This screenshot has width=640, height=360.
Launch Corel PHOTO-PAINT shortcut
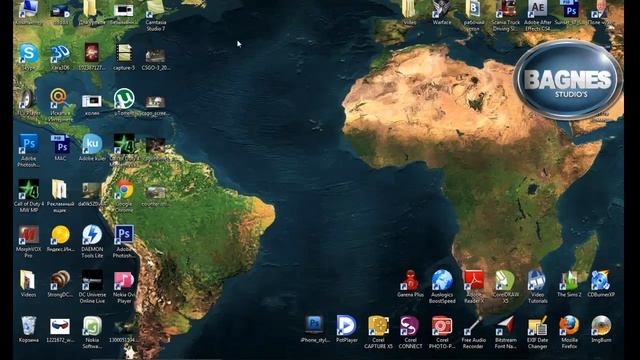442,325
